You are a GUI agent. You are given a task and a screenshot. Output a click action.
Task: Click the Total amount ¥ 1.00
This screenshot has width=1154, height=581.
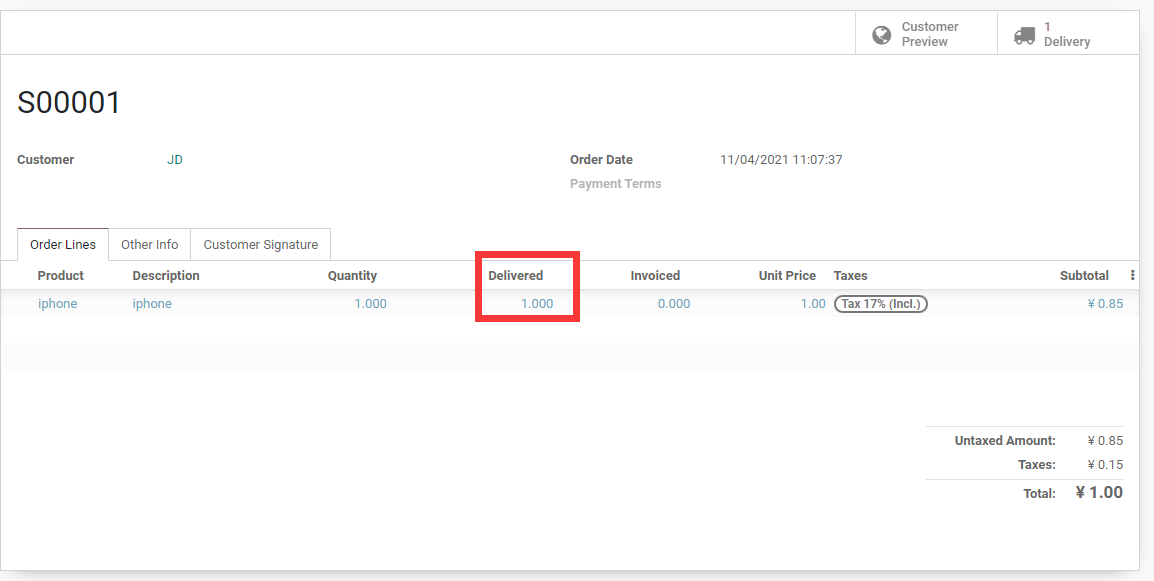pyautogui.click(x=1100, y=493)
